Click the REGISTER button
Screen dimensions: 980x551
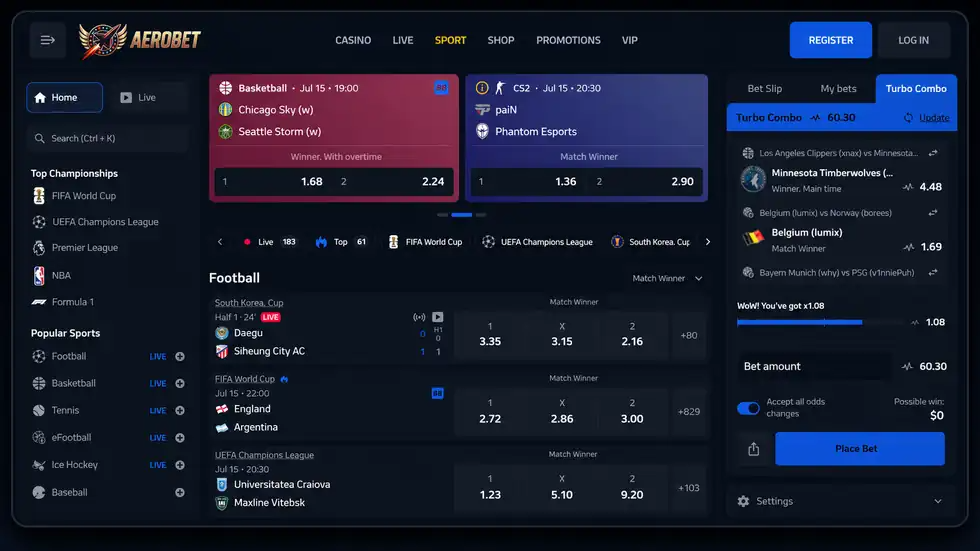click(x=831, y=40)
